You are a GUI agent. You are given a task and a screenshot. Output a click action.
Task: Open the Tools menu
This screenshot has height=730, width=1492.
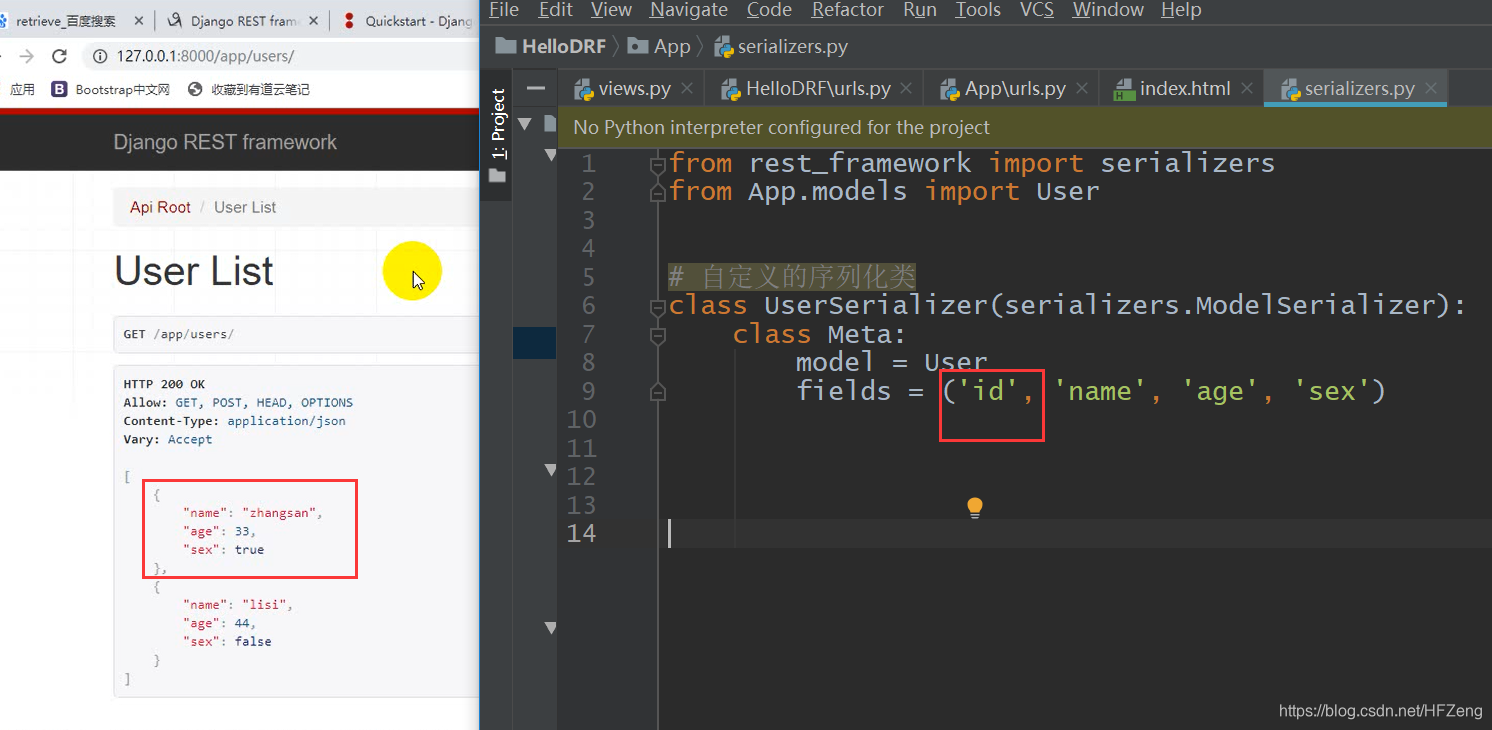click(978, 10)
